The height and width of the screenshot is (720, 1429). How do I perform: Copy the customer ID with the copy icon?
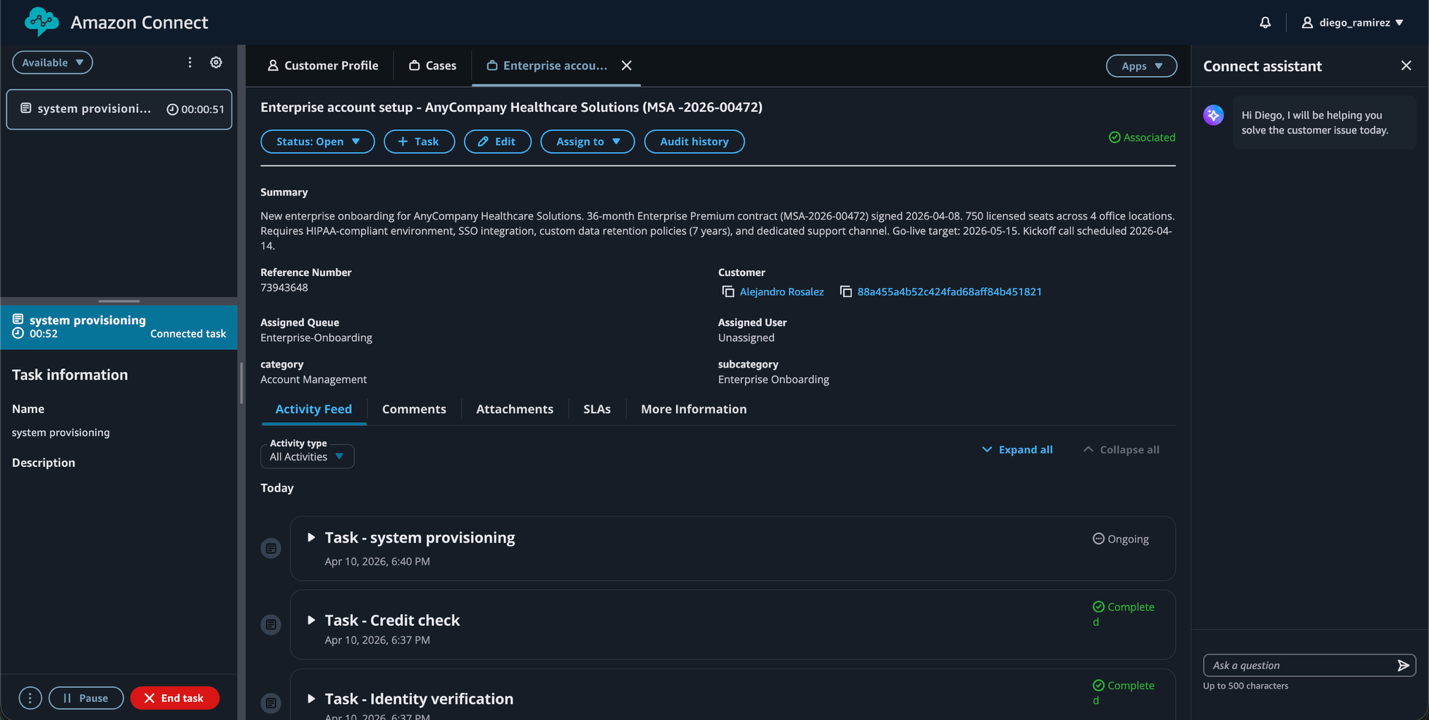[x=846, y=292]
